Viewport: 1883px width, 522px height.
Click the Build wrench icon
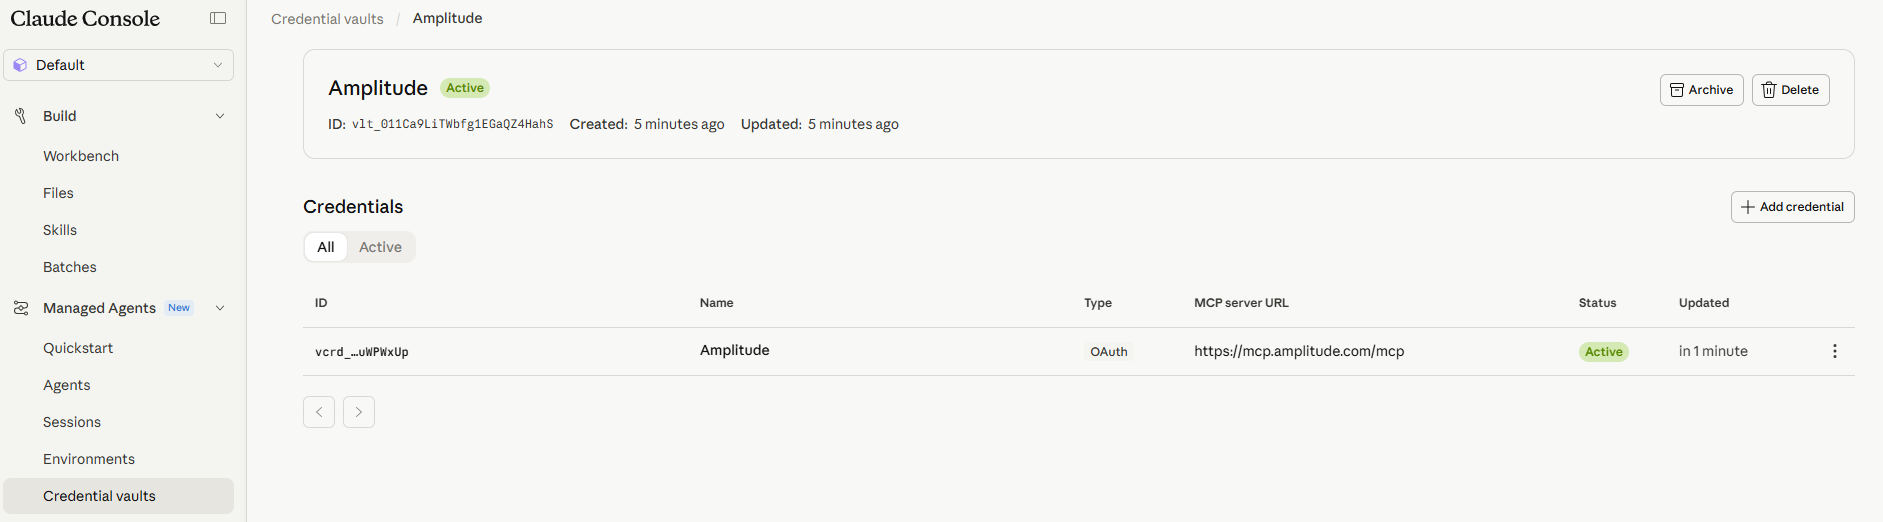20,116
